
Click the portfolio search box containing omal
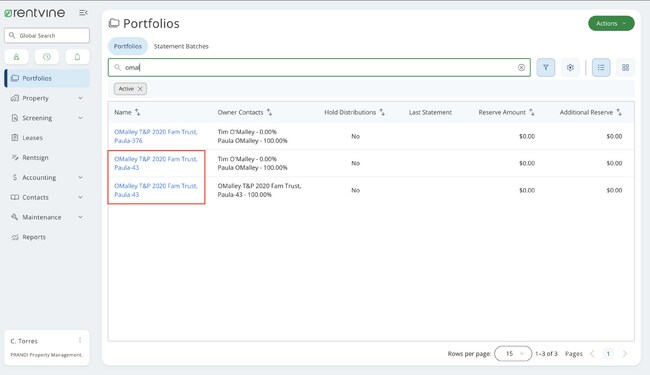(319, 68)
